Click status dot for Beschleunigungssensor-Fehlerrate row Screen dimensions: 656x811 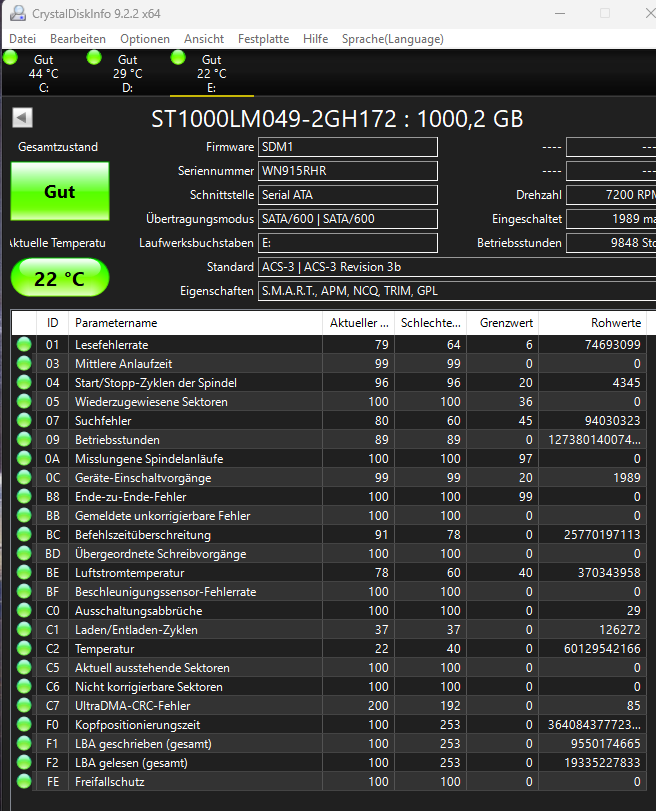click(24, 592)
